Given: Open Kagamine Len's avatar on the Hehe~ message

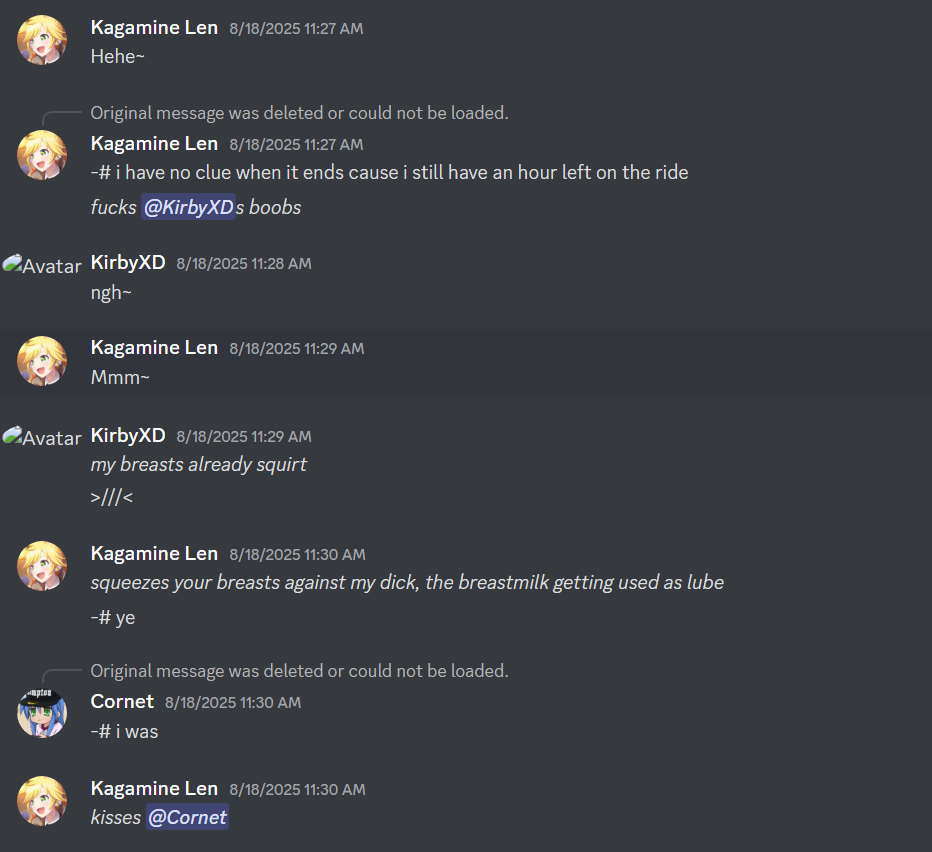Looking at the screenshot, I should point(42,40).
